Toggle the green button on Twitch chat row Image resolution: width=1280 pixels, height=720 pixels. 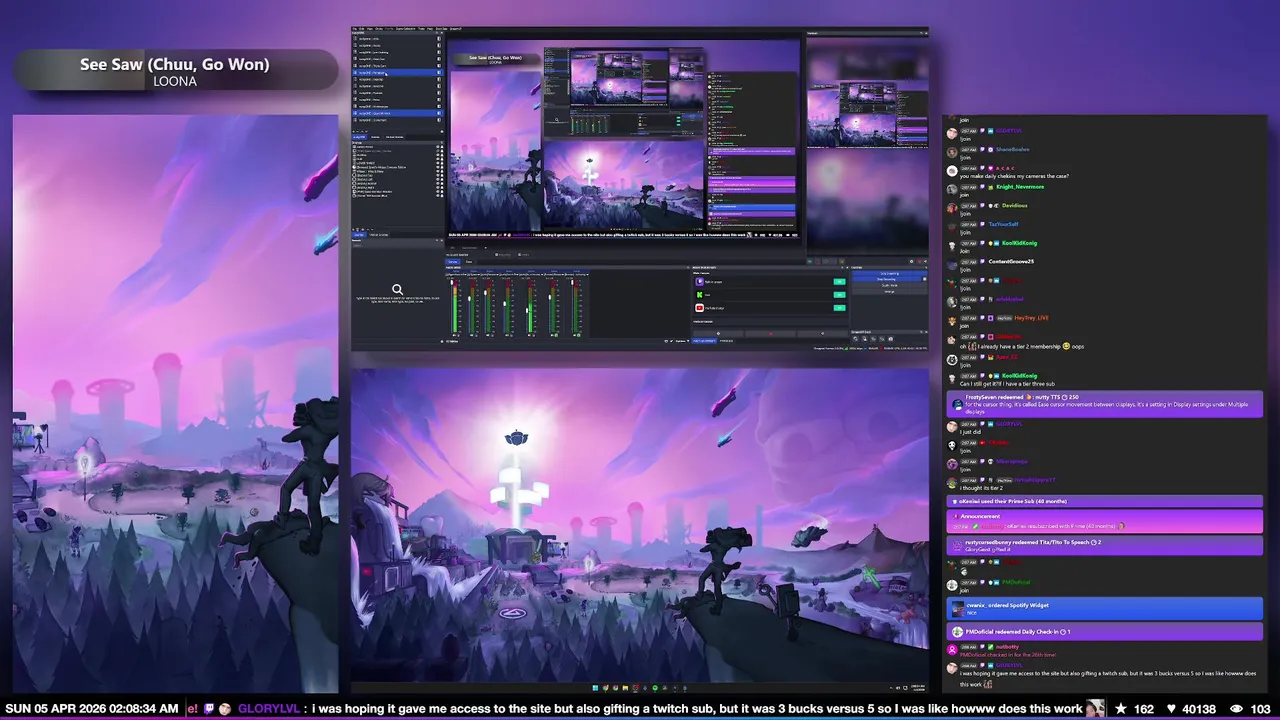(x=839, y=282)
